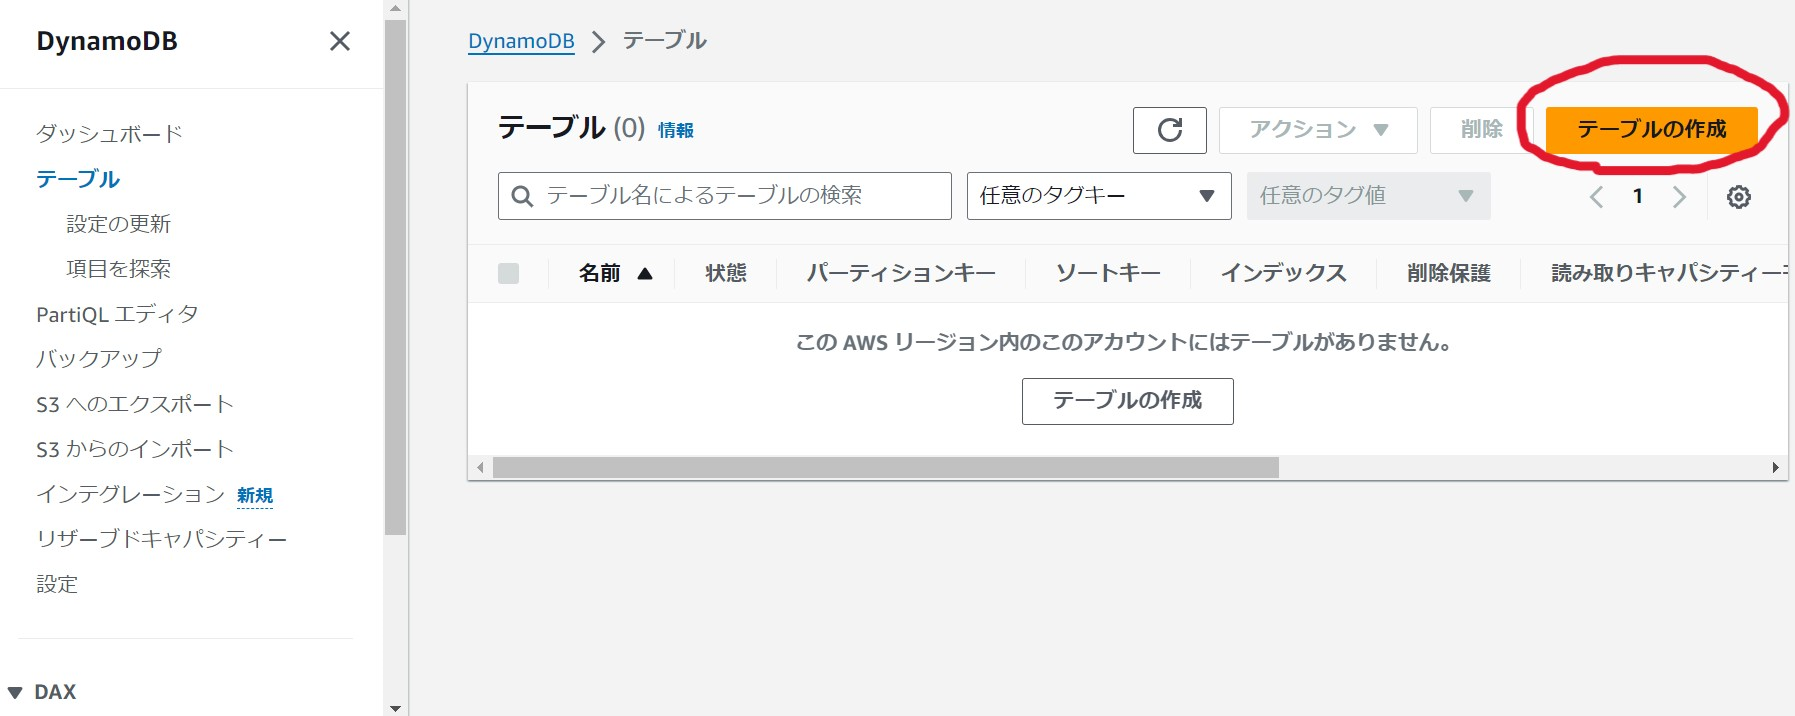Image resolution: width=1795 pixels, height=716 pixels.
Task: Click the 新規 badge next to インテグレーション
Action: coord(255,496)
